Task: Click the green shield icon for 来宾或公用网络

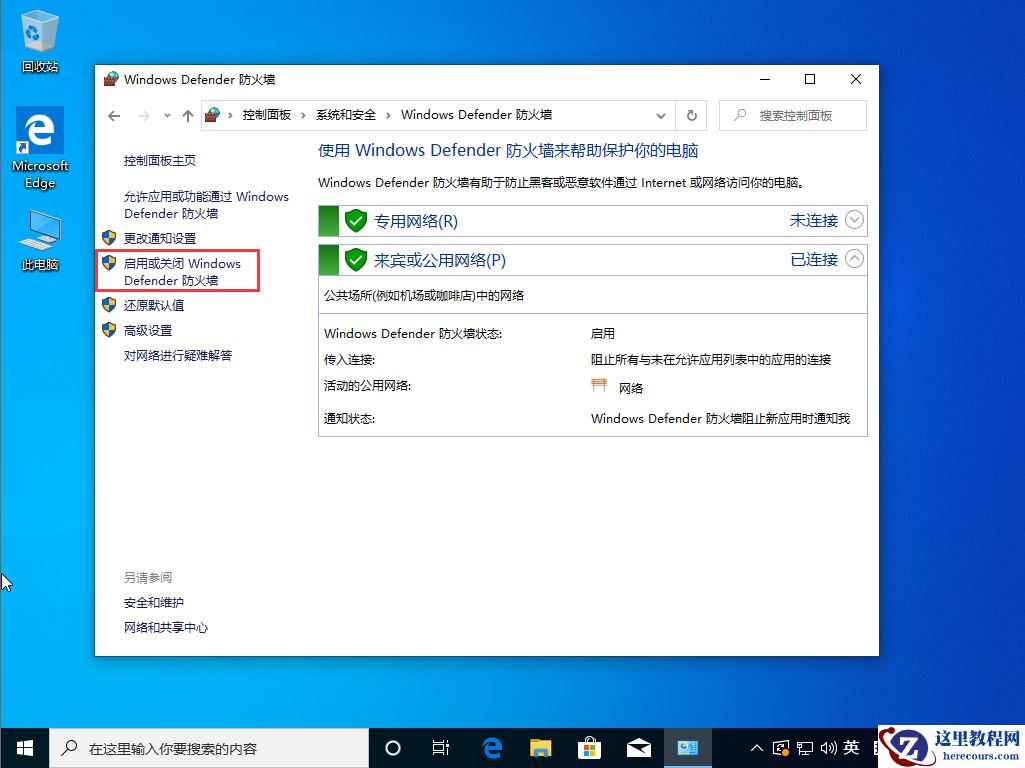Action: [356, 260]
